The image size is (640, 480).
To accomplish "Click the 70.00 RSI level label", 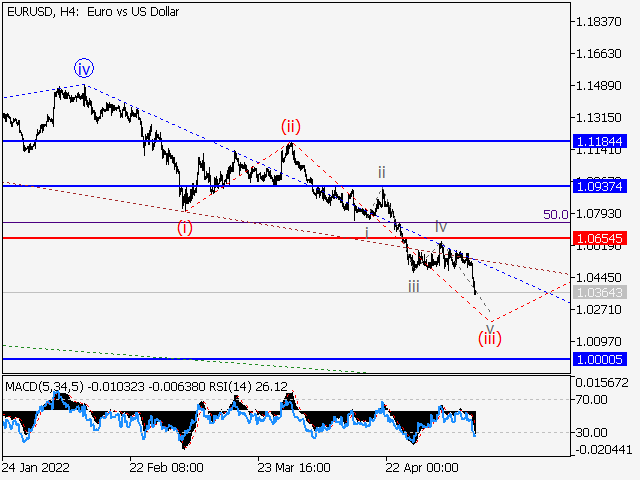I will click(591, 400).
